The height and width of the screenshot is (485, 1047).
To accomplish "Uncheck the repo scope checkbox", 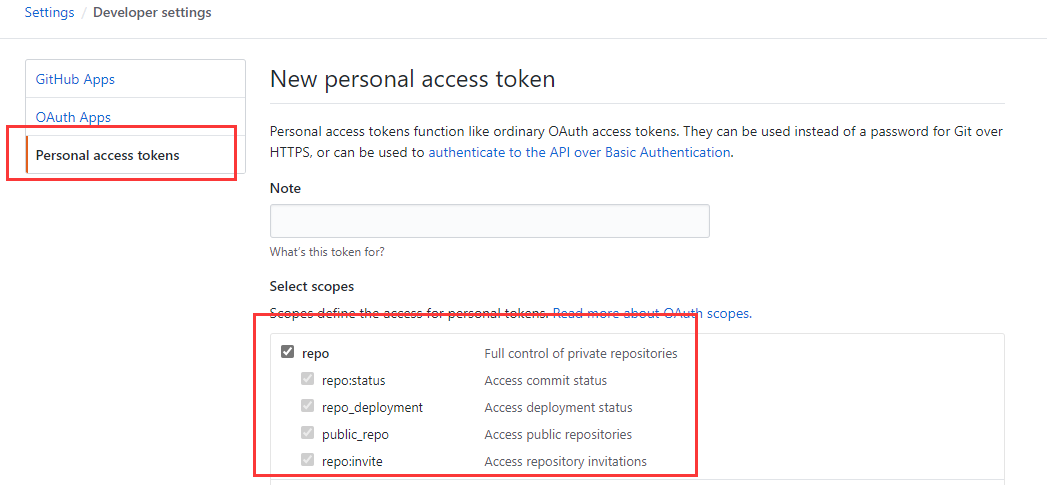I will click(288, 353).
